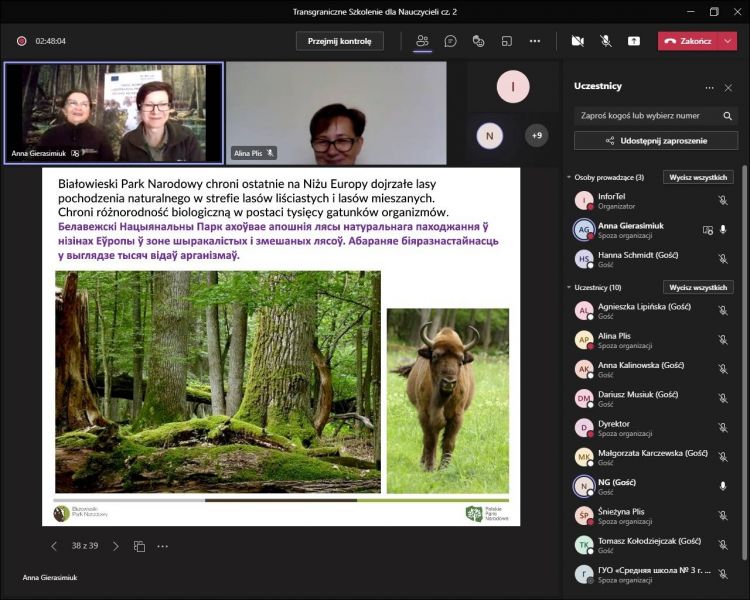Screen dimensions: 750x600
Task: Click the reactions icon in the toolbar
Action: [479, 41]
